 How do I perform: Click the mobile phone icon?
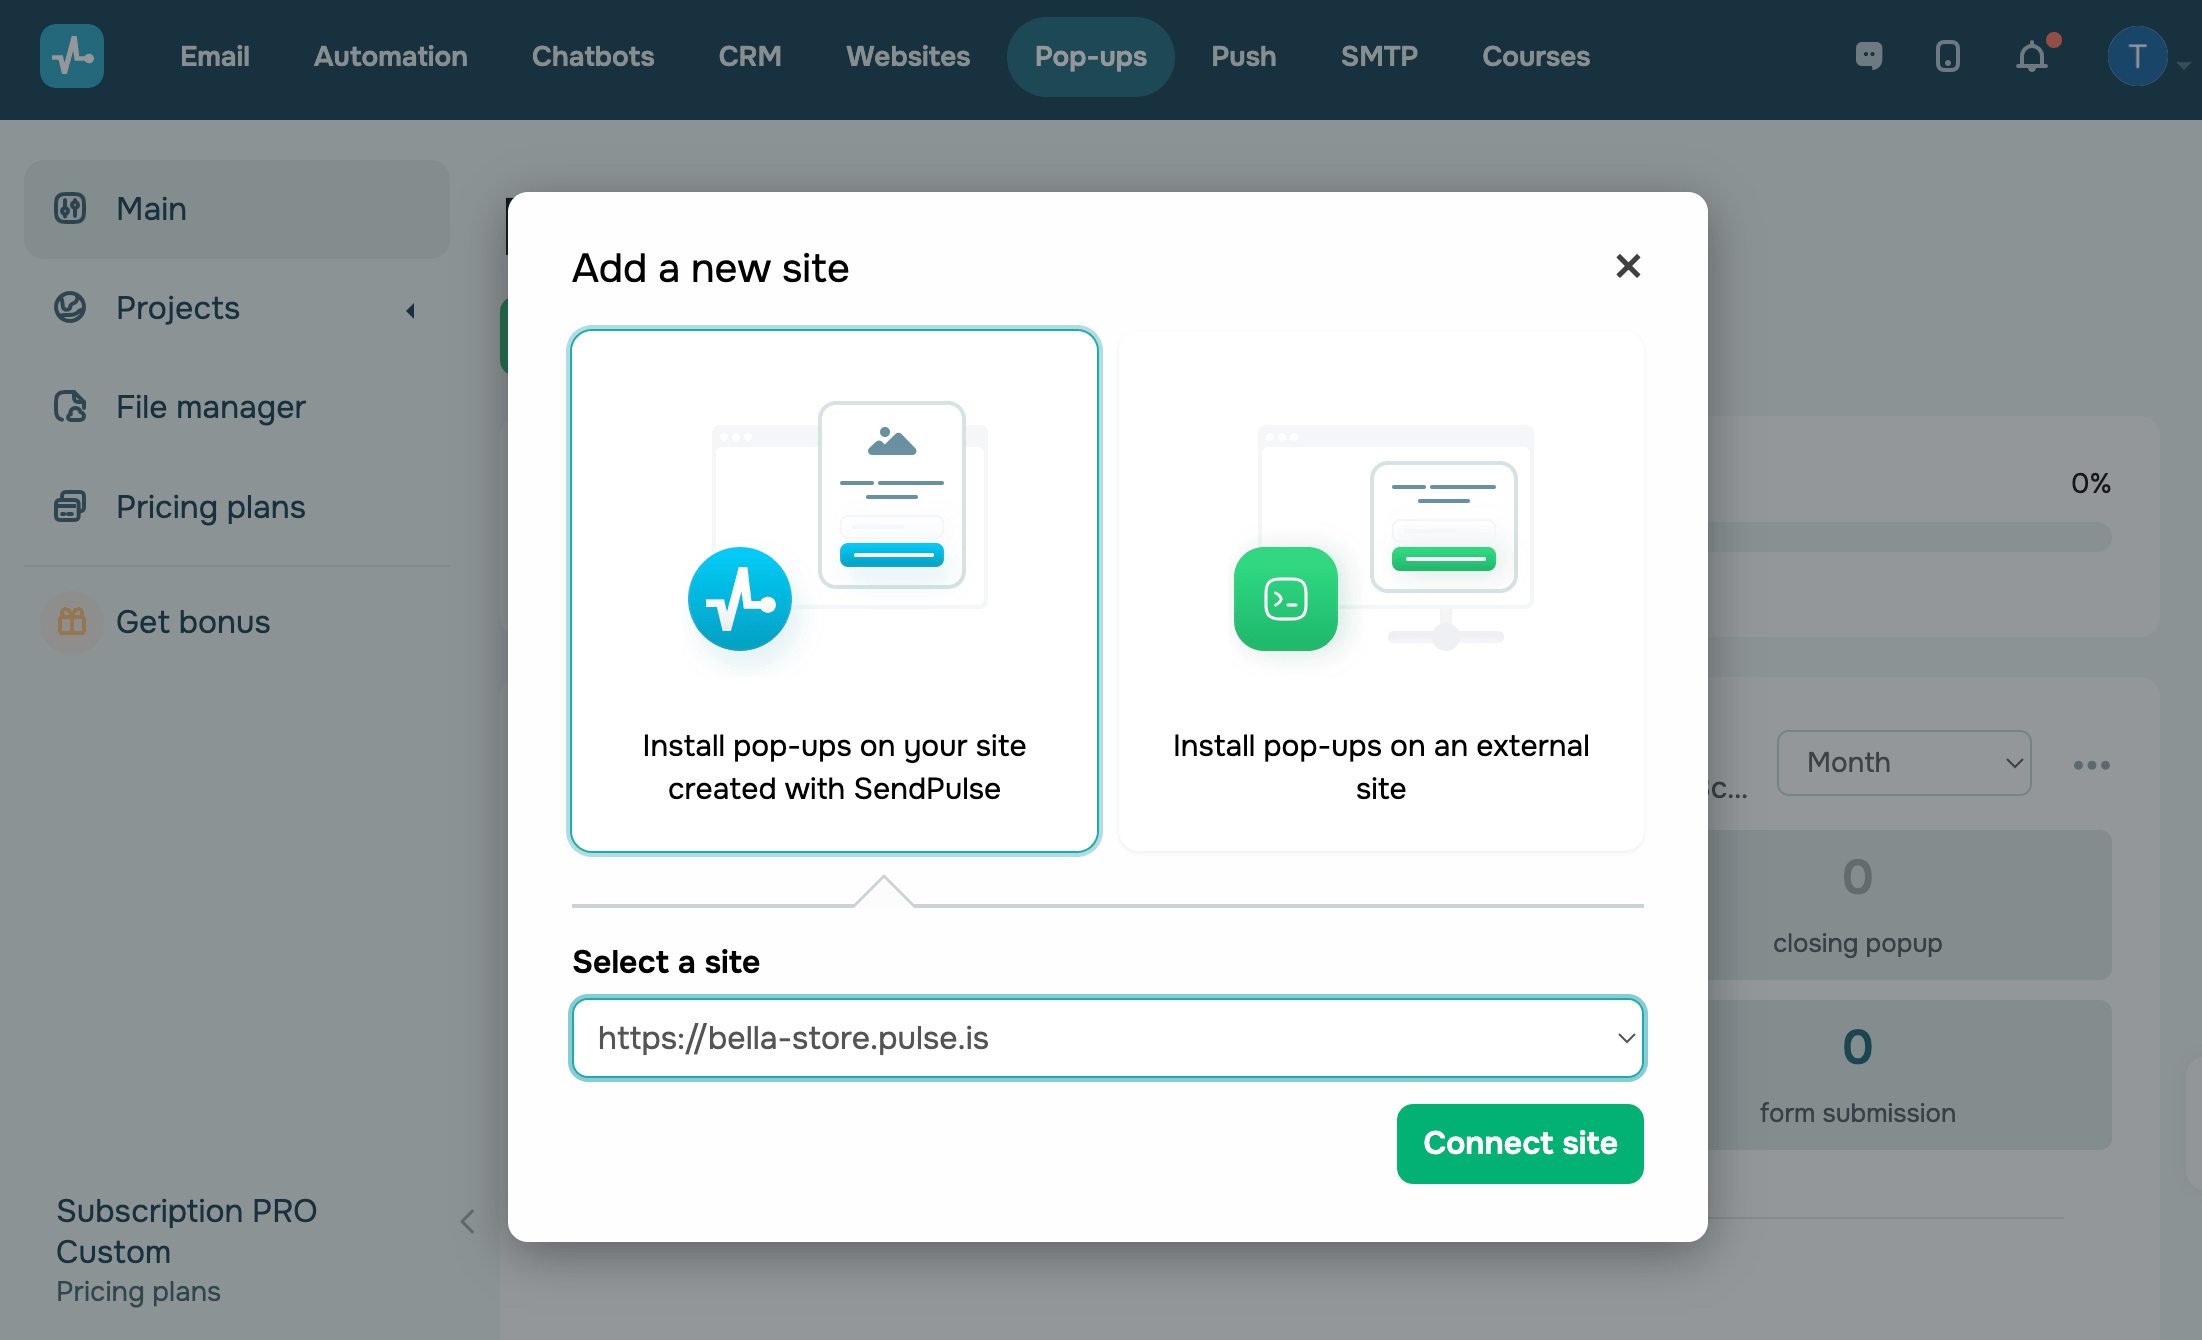[x=1947, y=56]
